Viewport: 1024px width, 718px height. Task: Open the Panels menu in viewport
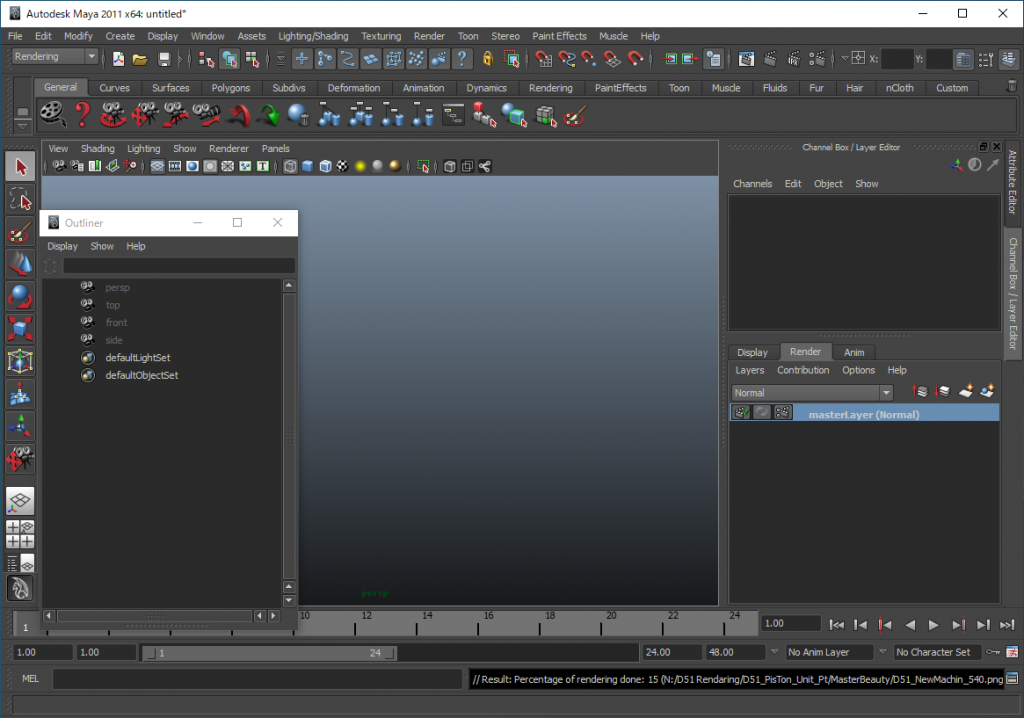click(x=276, y=148)
